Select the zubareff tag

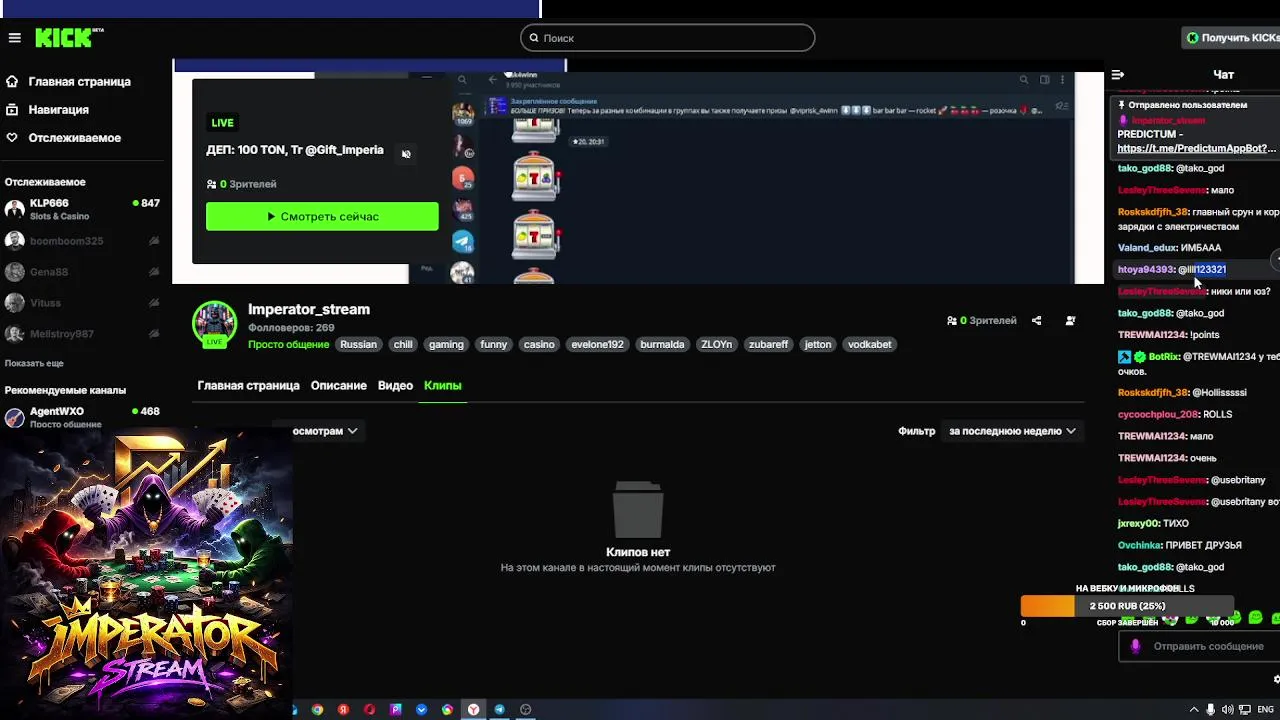(x=768, y=344)
